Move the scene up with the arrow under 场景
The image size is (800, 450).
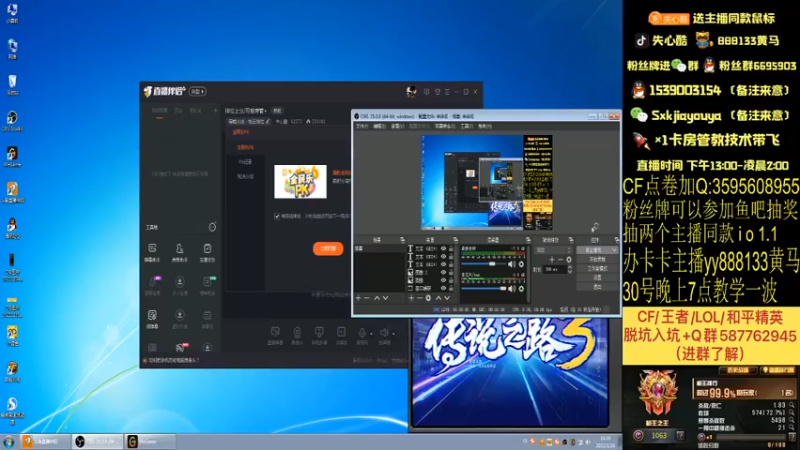click(x=377, y=298)
